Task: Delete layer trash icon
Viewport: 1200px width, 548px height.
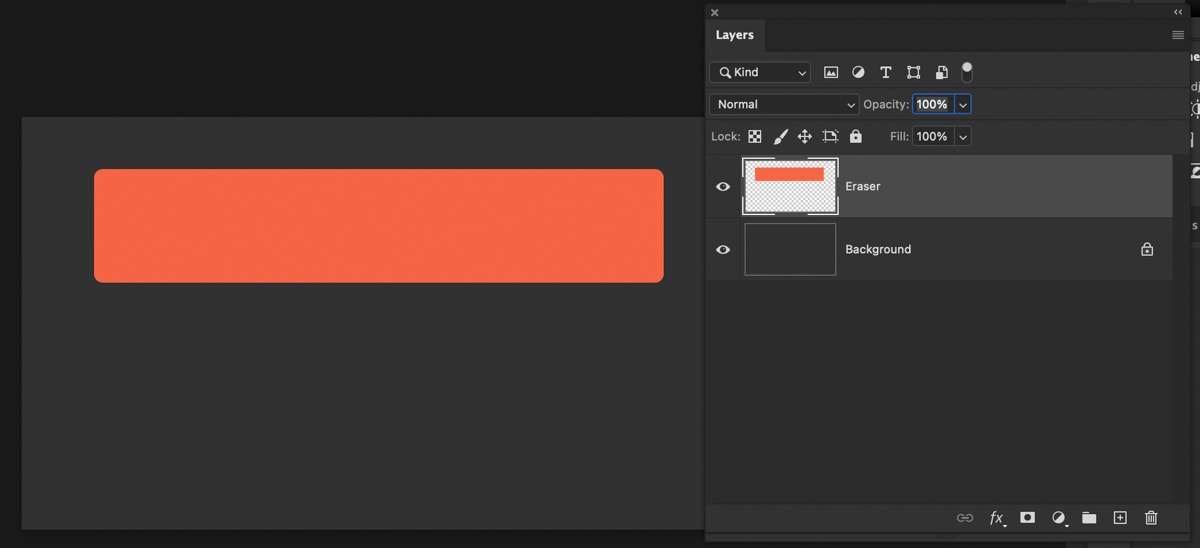Action: [x=1151, y=517]
